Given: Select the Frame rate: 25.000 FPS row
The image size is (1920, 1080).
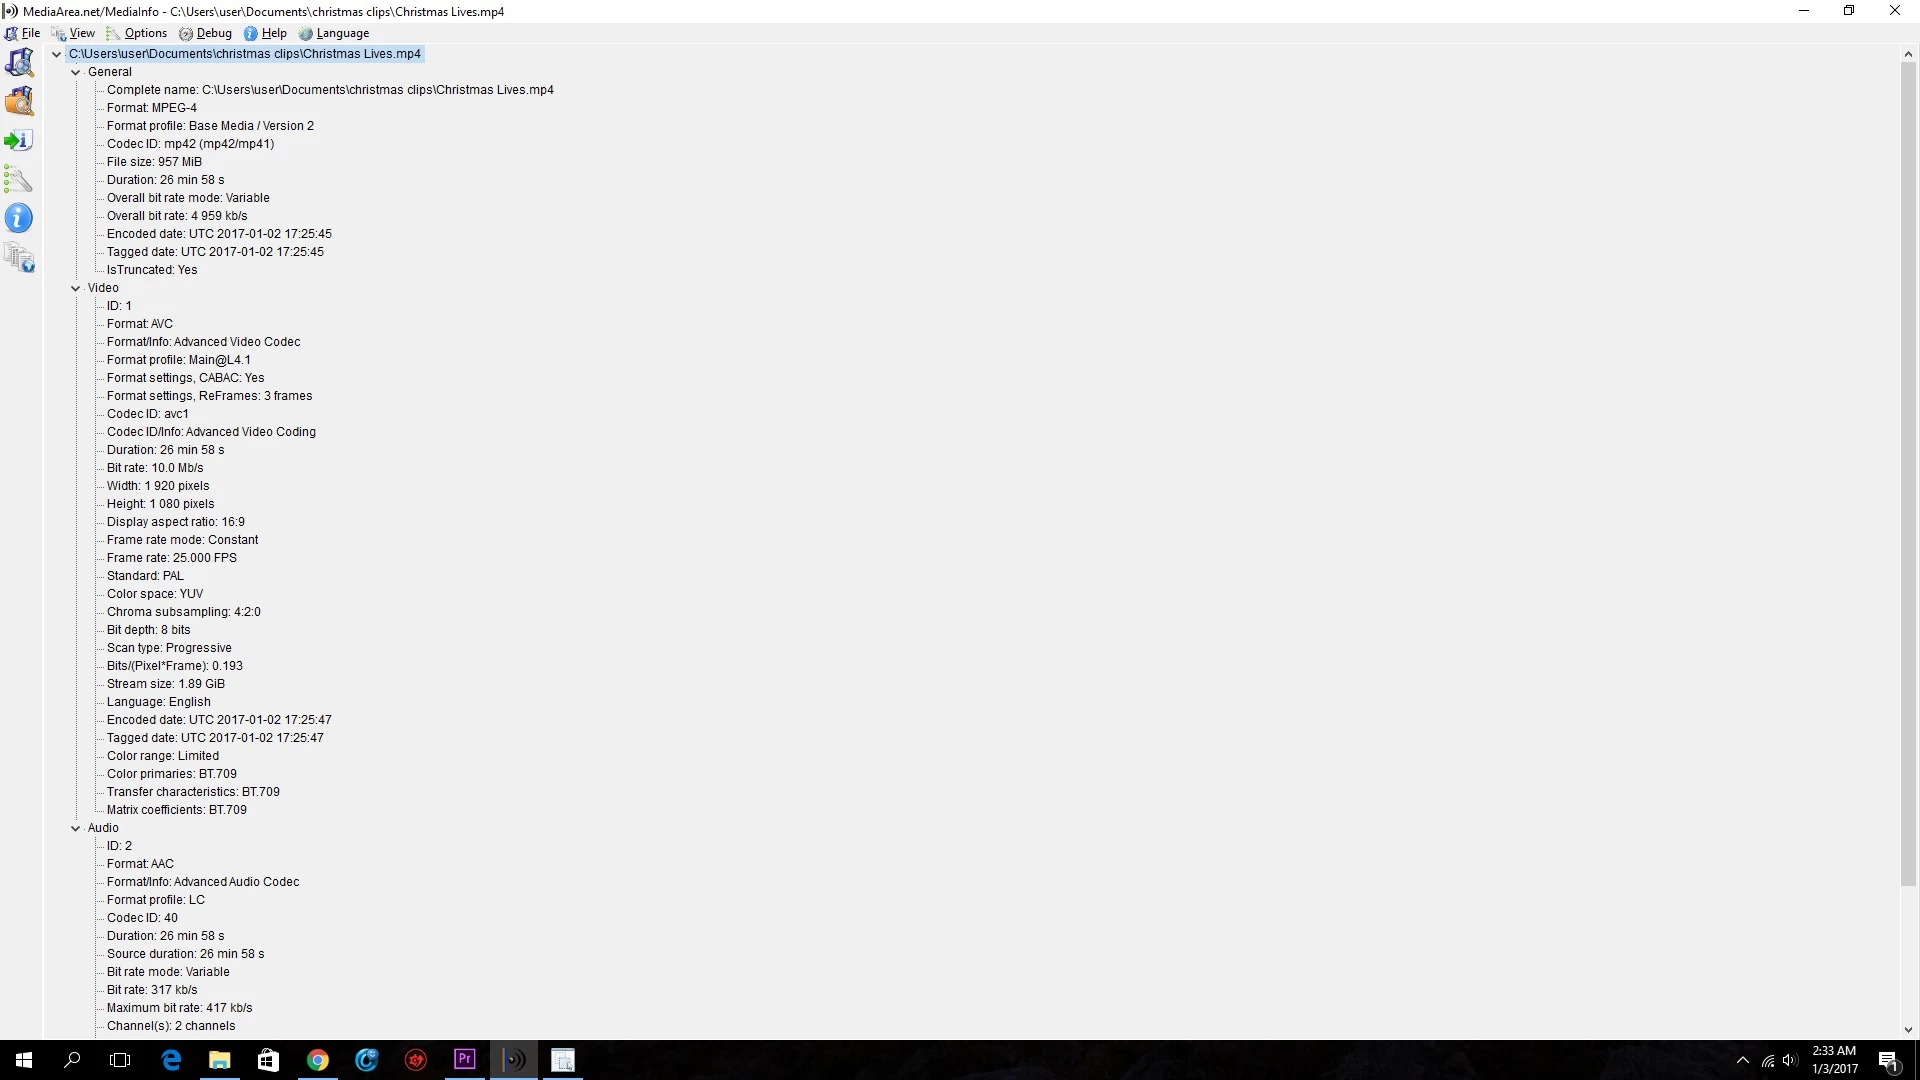Looking at the screenshot, I should 172,558.
